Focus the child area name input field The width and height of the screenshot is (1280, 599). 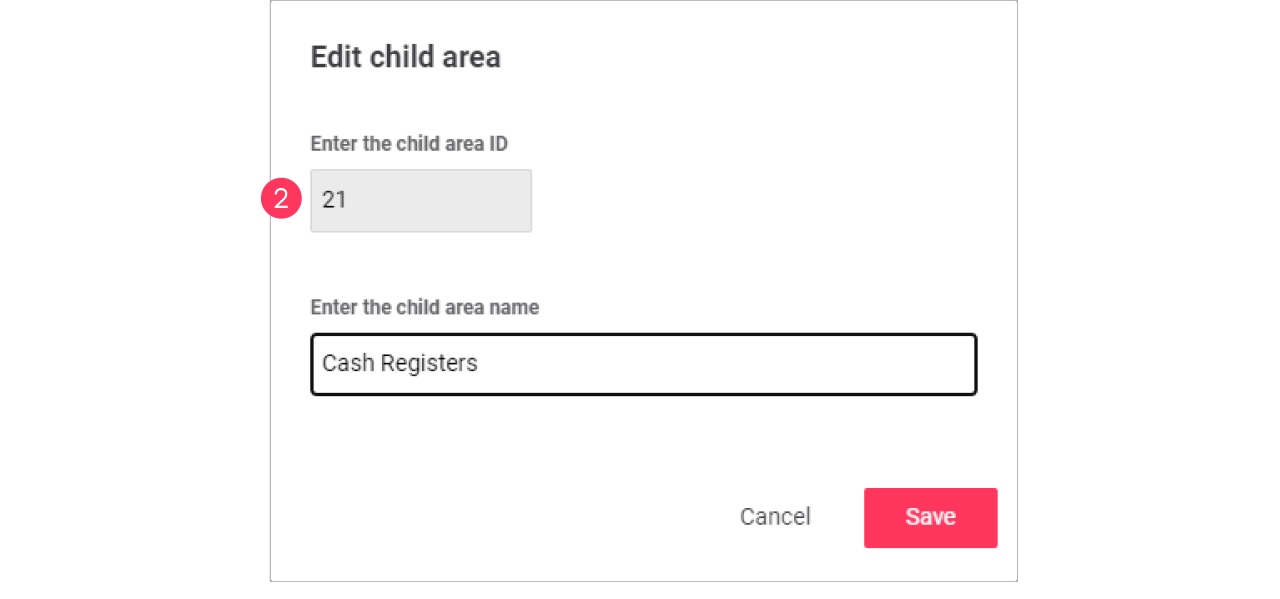tap(643, 364)
